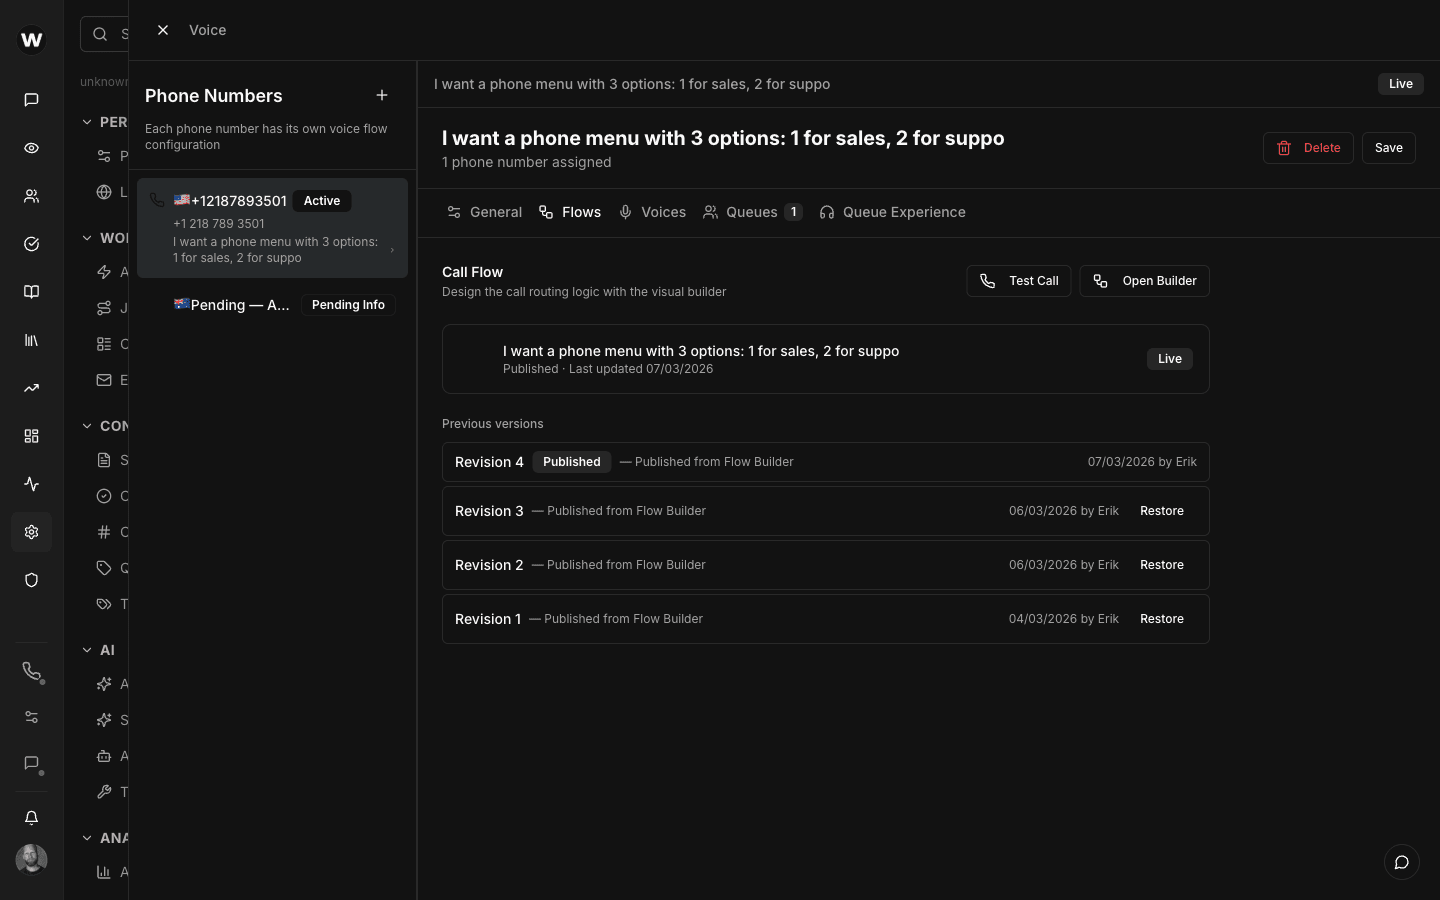This screenshot has height=900, width=1440.
Task: Switch to the Voices tab
Action: pyautogui.click(x=652, y=212)
